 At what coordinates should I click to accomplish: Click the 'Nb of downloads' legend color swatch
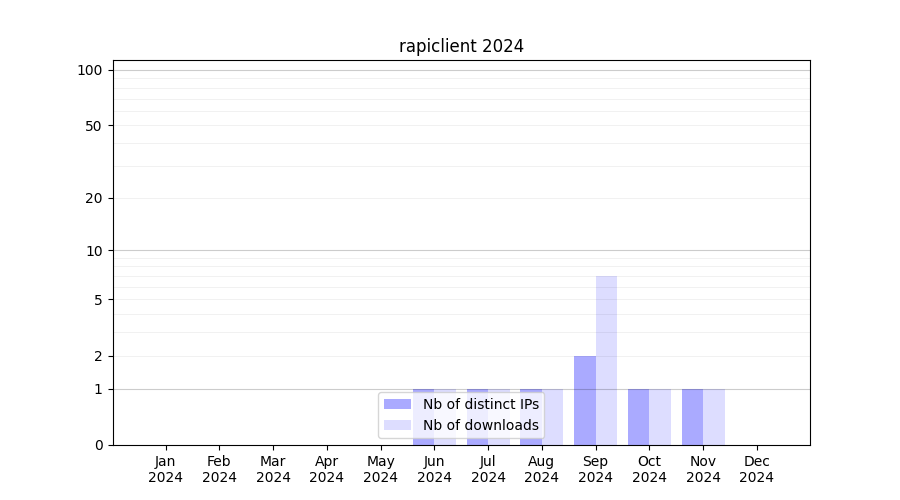397,425
